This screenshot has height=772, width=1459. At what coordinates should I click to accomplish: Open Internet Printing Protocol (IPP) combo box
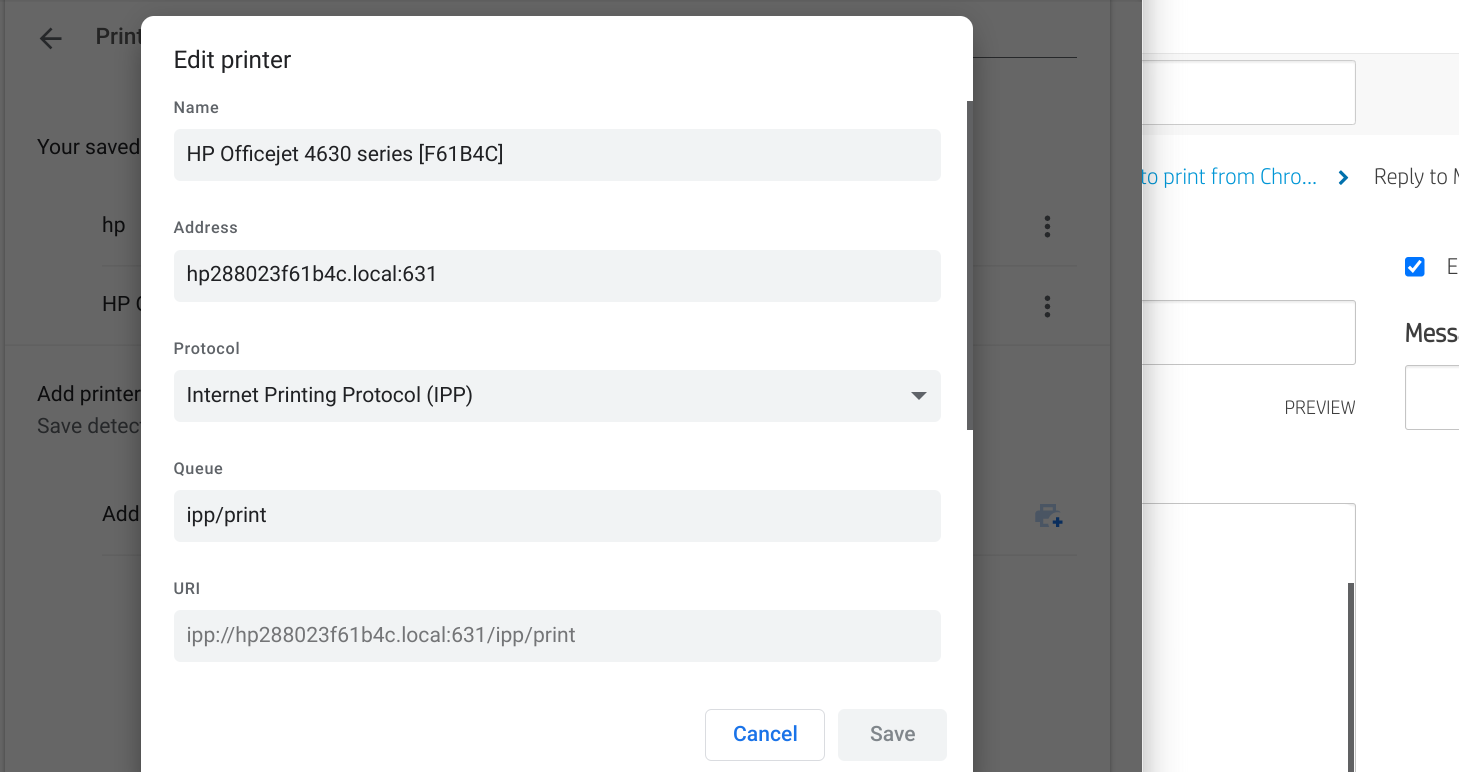(x=557, y=396)
